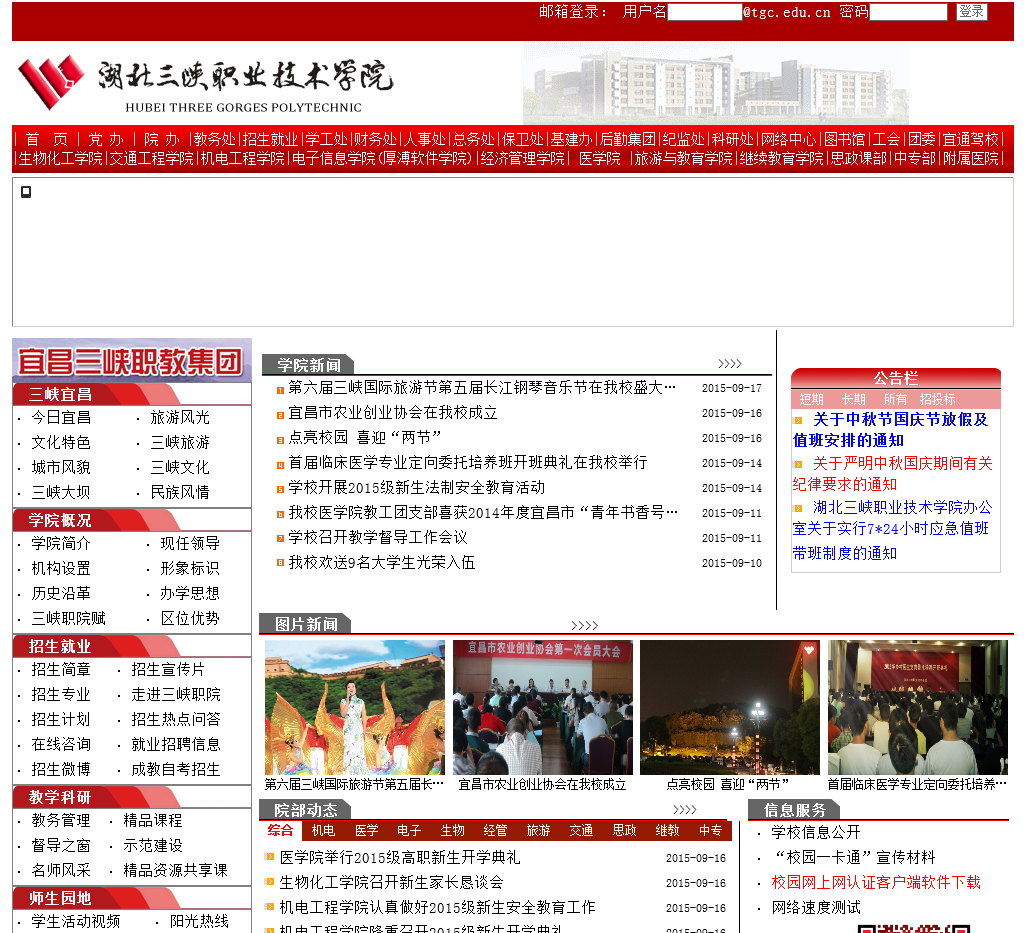
Task: Open the 临床医学 ceremony photo thumbnail
Action: 917,707
